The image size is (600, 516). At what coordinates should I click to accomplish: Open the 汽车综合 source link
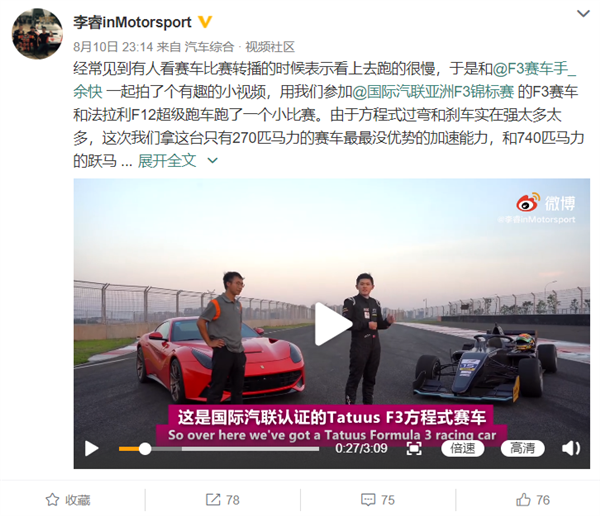(x=209, y=47)
